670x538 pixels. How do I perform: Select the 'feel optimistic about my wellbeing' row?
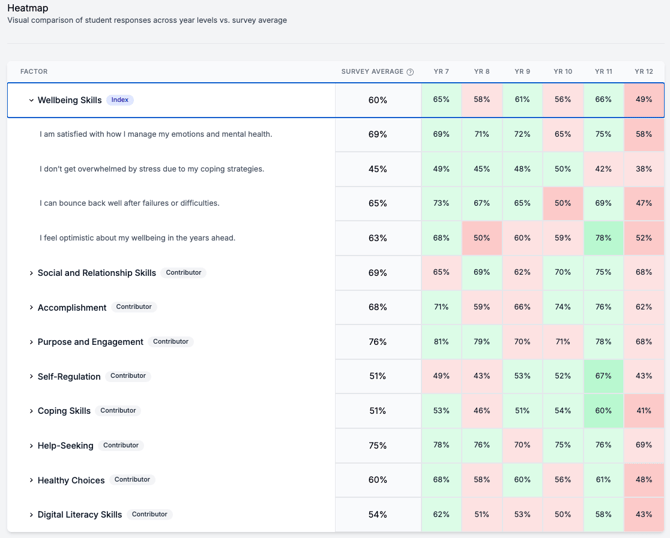click(335, 238)
